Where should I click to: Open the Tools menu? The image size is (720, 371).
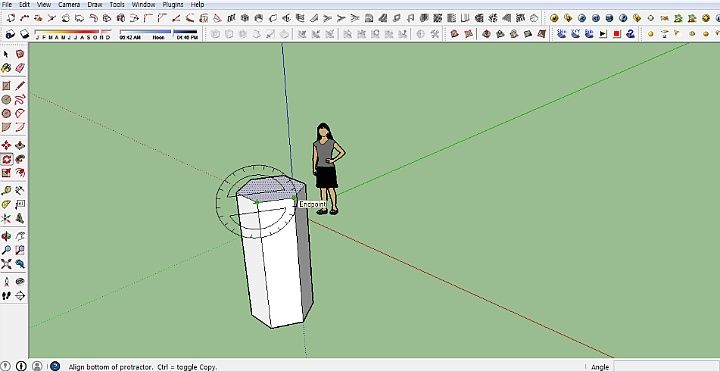[117, 4]
